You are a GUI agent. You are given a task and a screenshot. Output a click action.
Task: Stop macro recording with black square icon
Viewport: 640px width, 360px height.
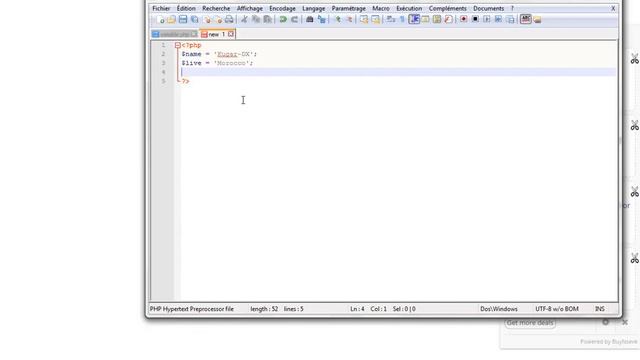[475, 19]
